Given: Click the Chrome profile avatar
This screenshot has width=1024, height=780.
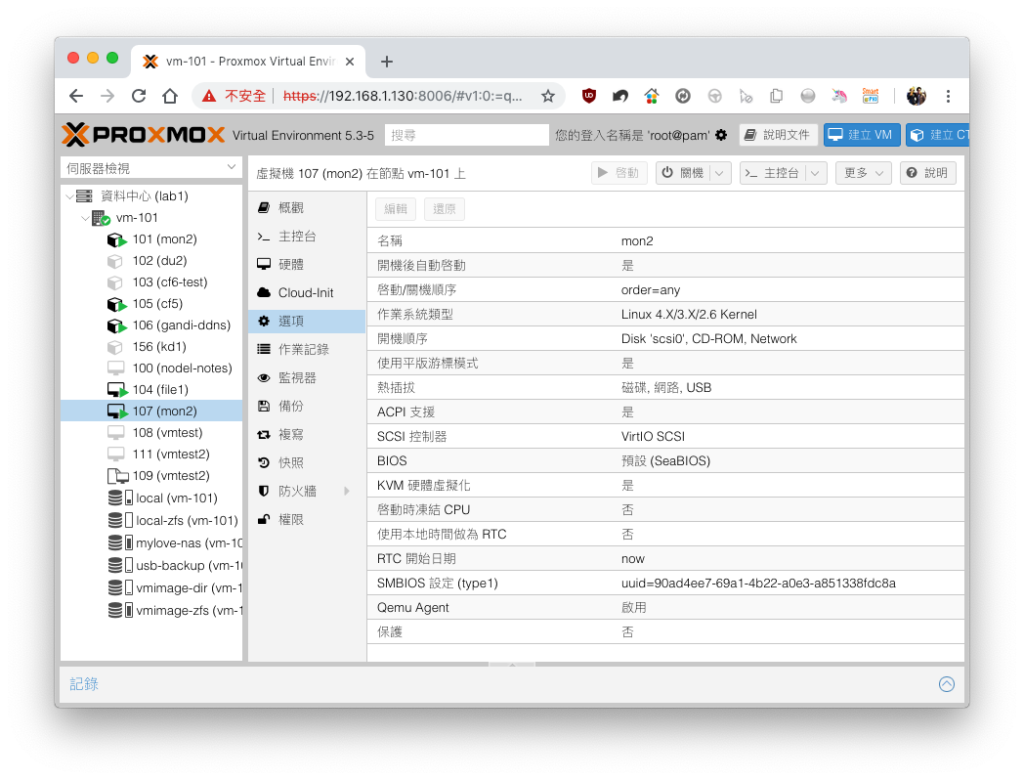Looking at the screenshot, I should pos(916,96).
